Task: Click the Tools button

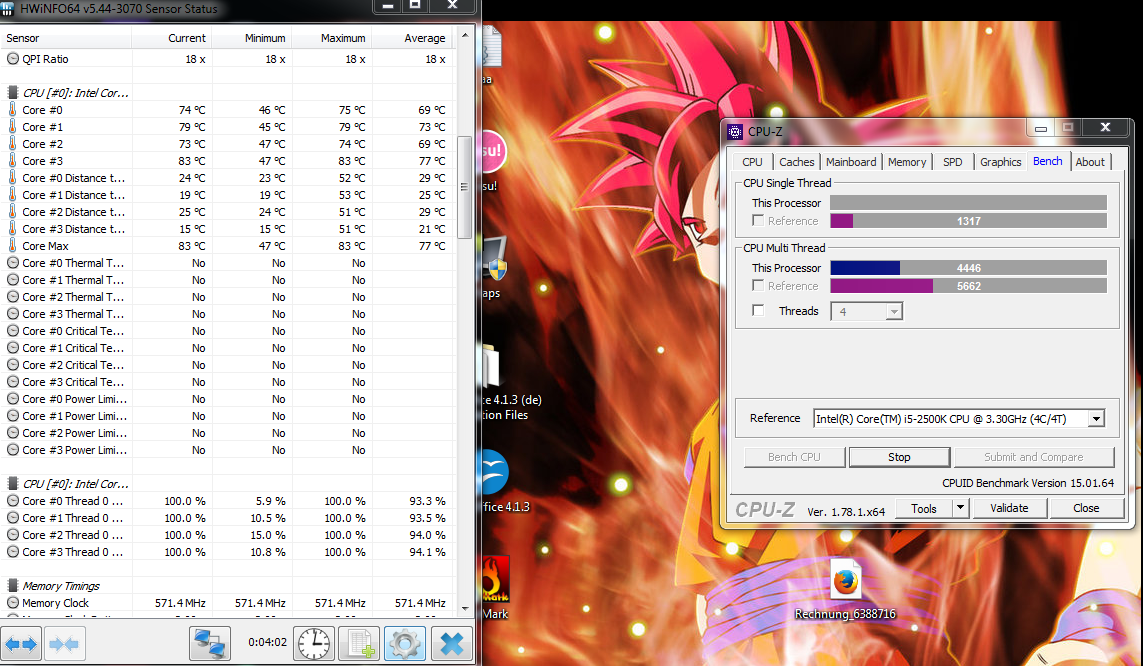Action: coord(924,508)
